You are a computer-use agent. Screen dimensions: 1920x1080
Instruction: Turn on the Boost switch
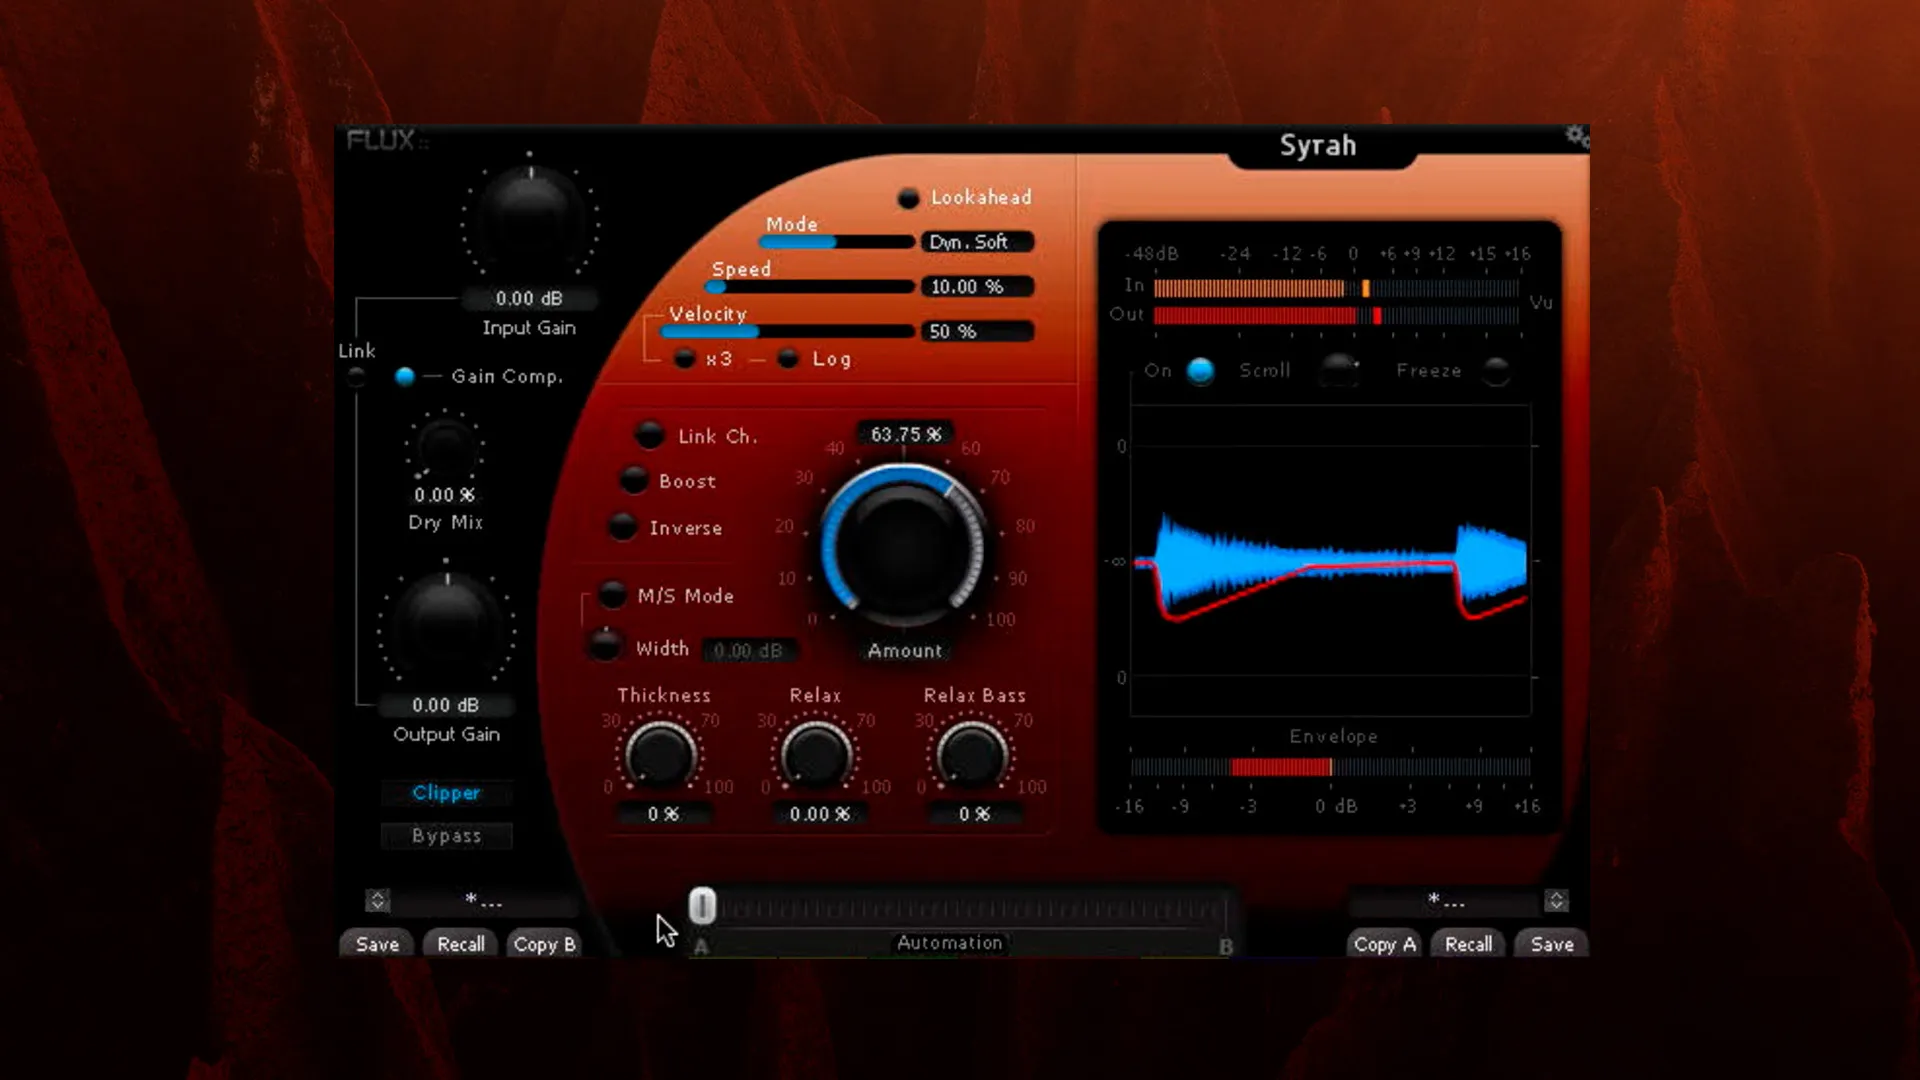click(x=634, y=480)
